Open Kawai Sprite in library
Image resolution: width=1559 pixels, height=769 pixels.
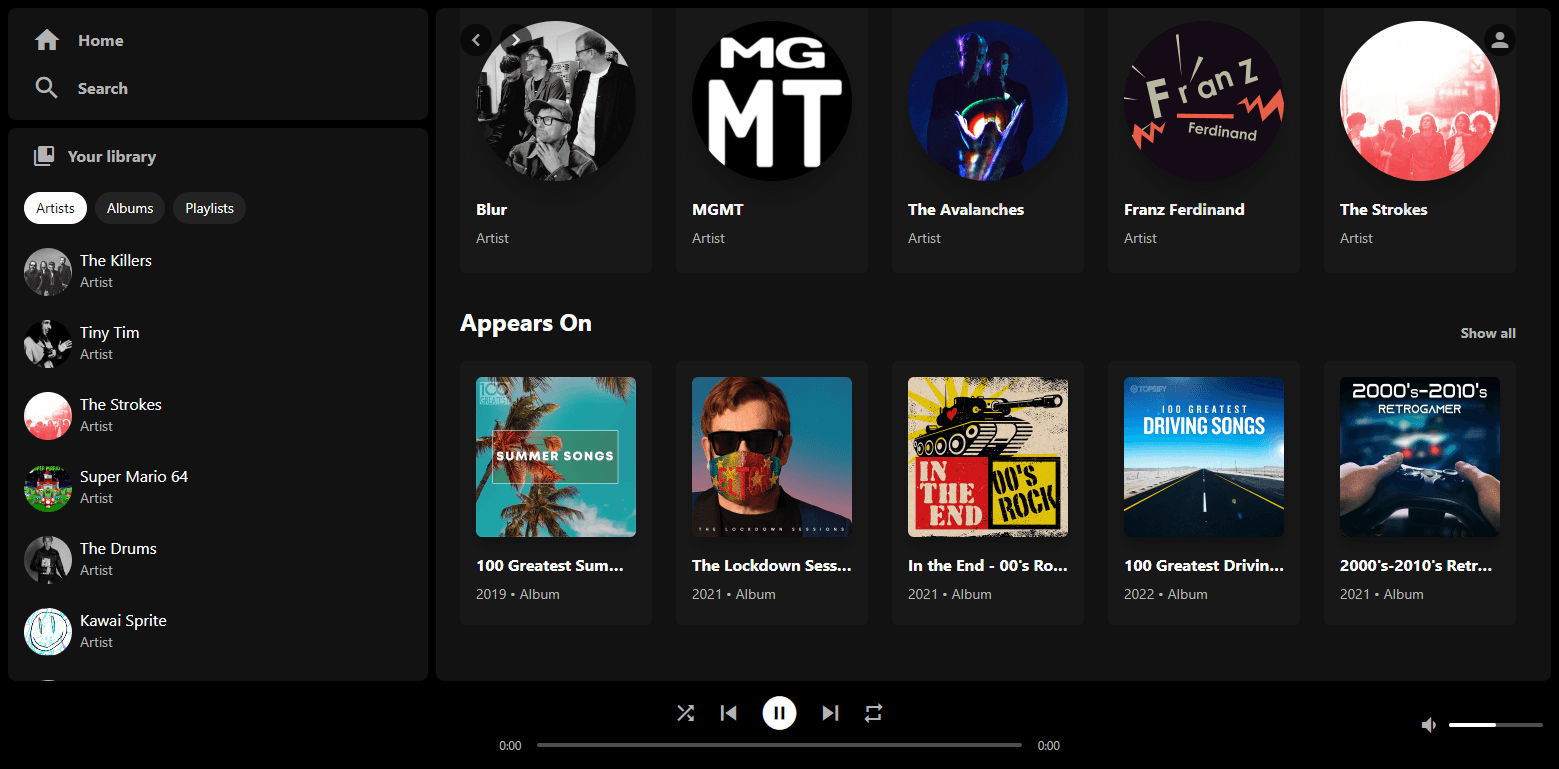(218, 632)
